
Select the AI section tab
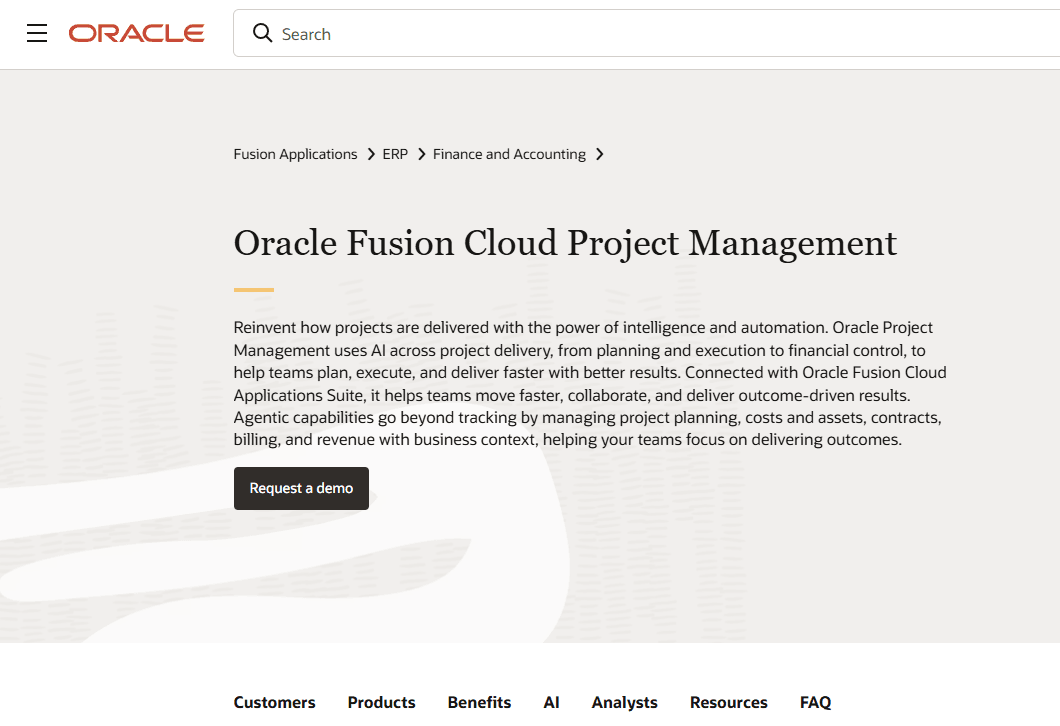pos(551,702)
